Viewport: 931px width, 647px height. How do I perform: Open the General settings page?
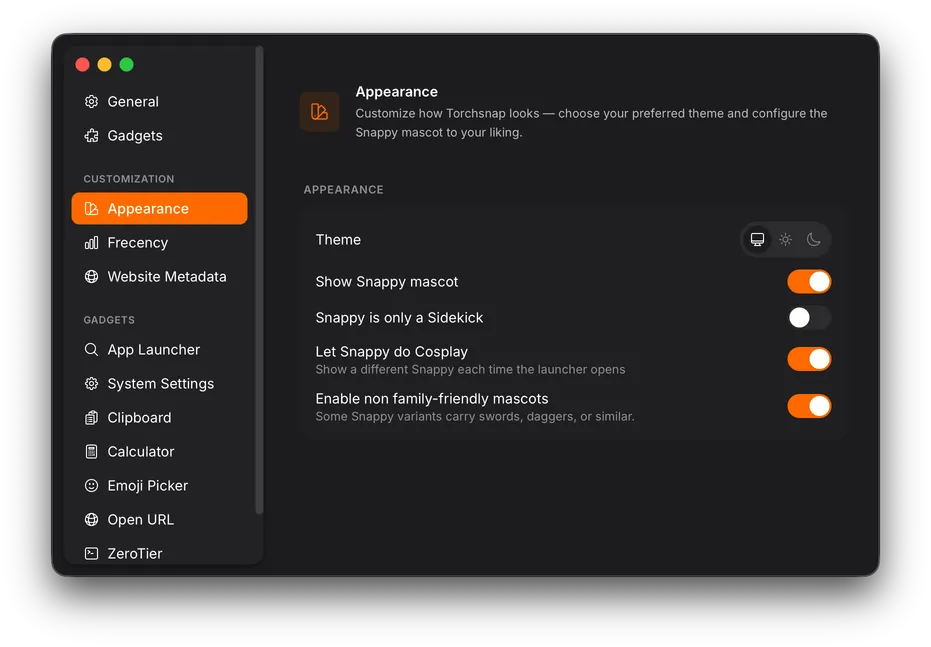[159, 102]
